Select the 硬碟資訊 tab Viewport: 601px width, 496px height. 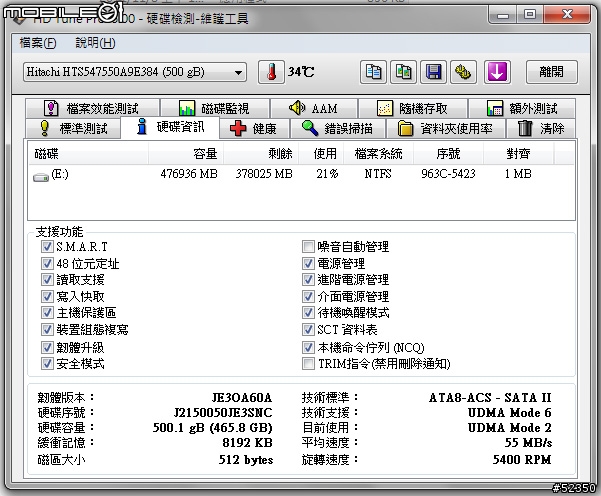click(170, 127)
